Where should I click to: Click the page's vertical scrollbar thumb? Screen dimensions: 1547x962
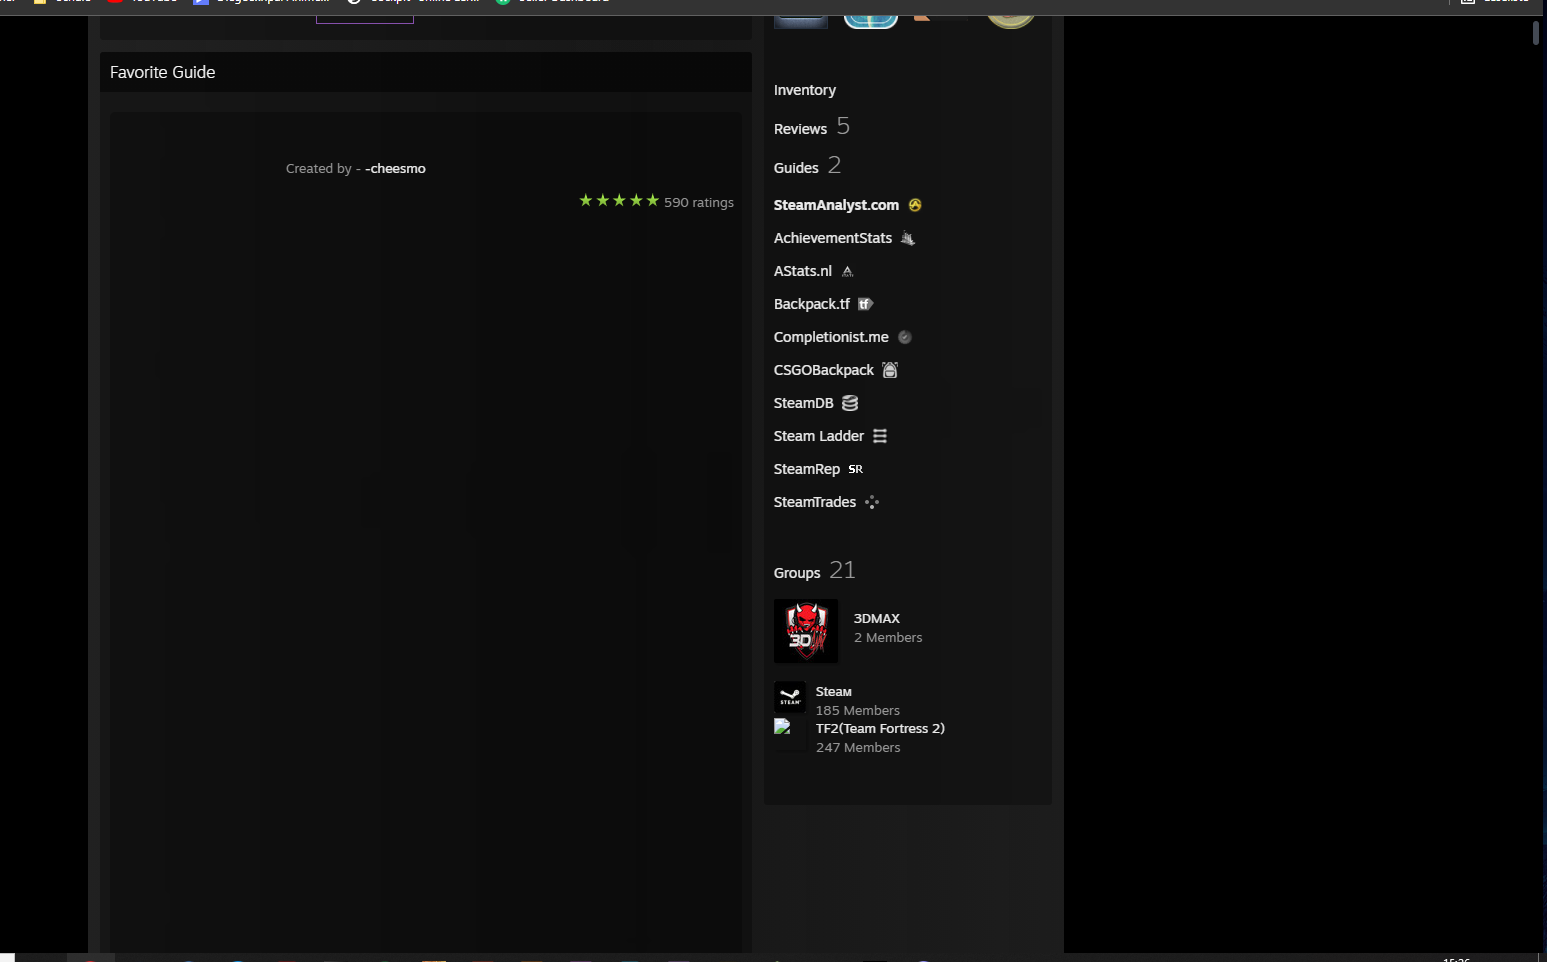(x=1536, y=33)
